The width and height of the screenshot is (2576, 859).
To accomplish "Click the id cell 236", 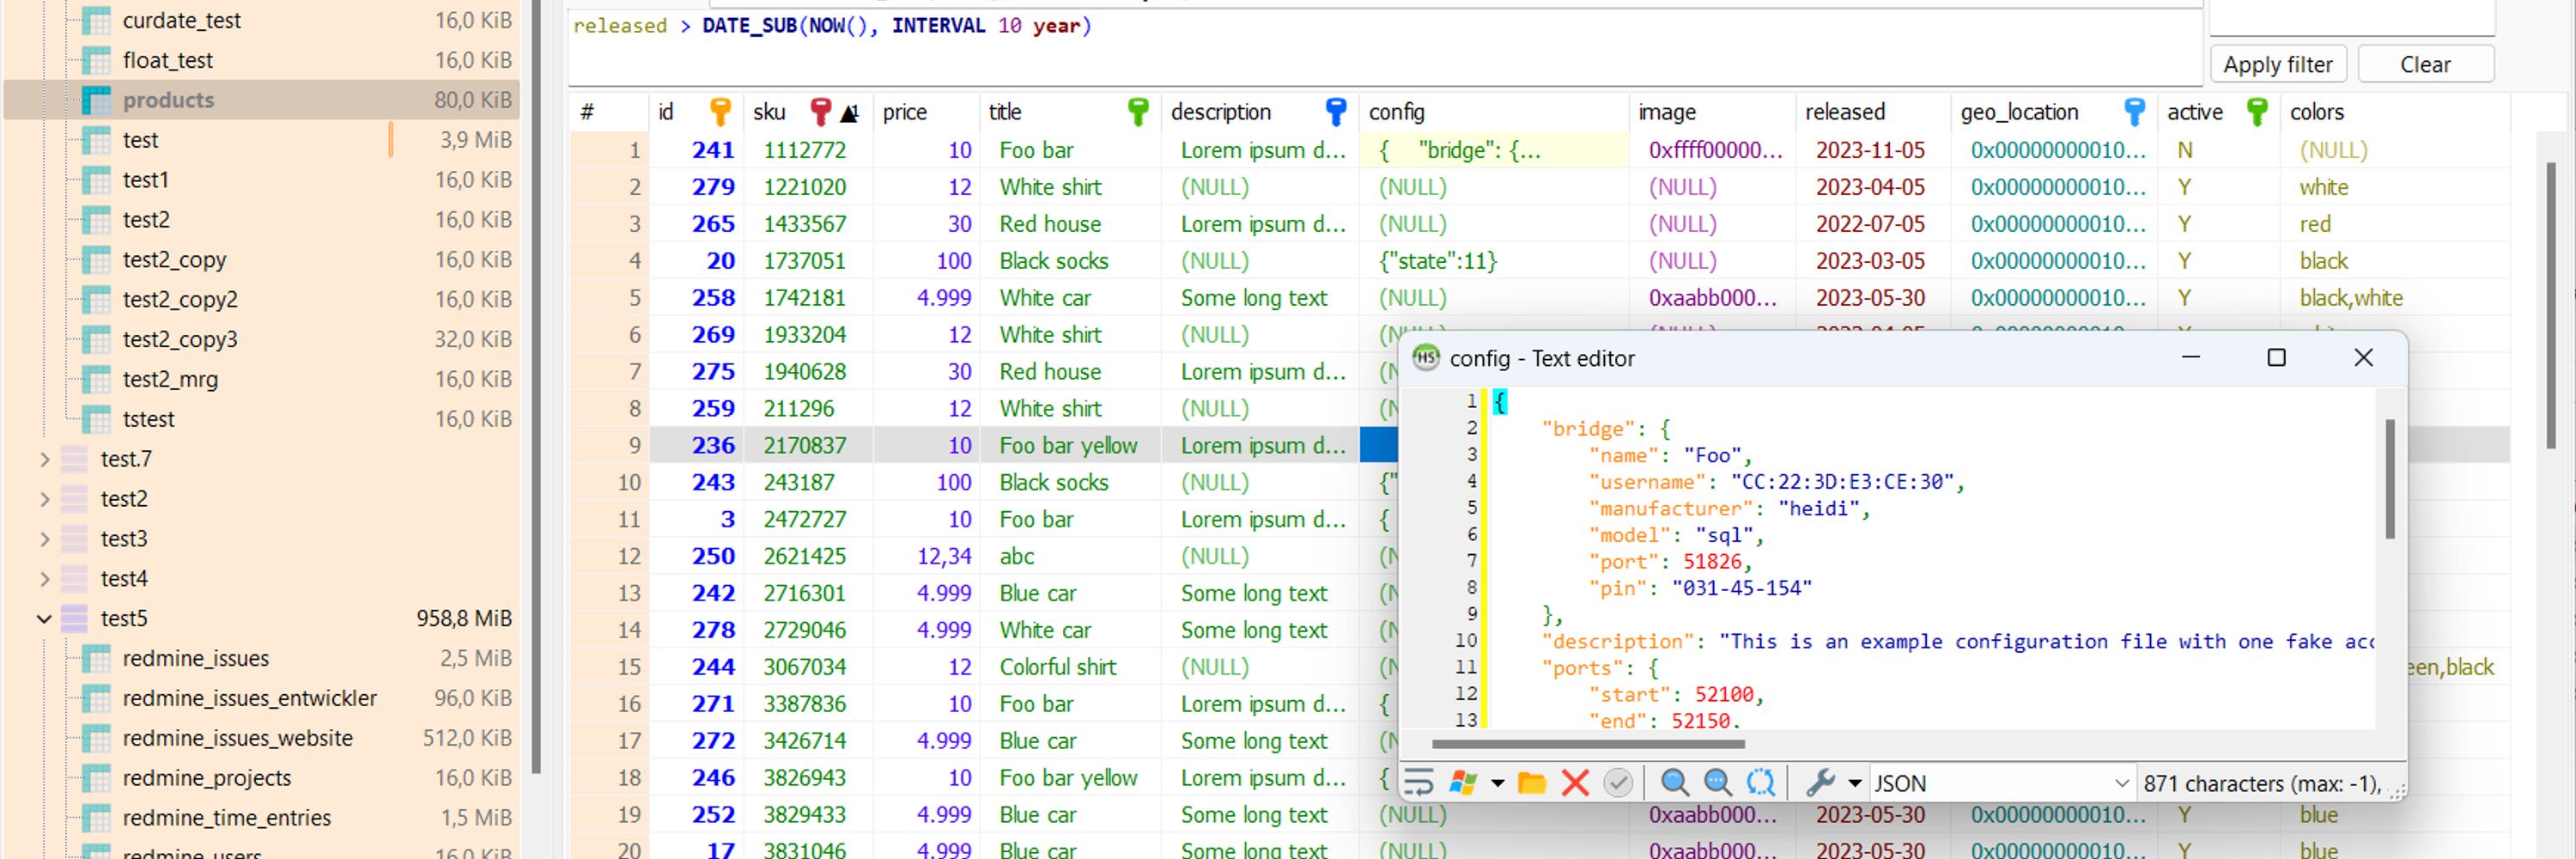I will pyautogui.click(x=697, y=445).
